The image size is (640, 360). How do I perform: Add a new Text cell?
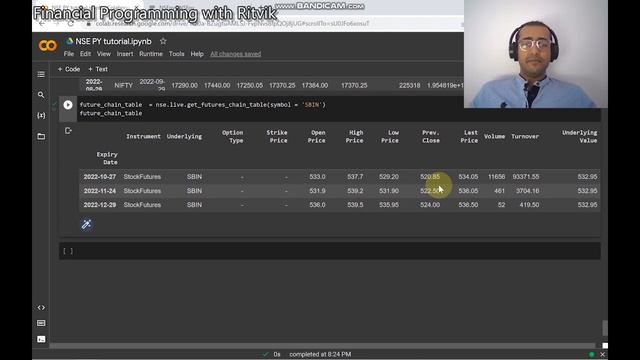98,69
